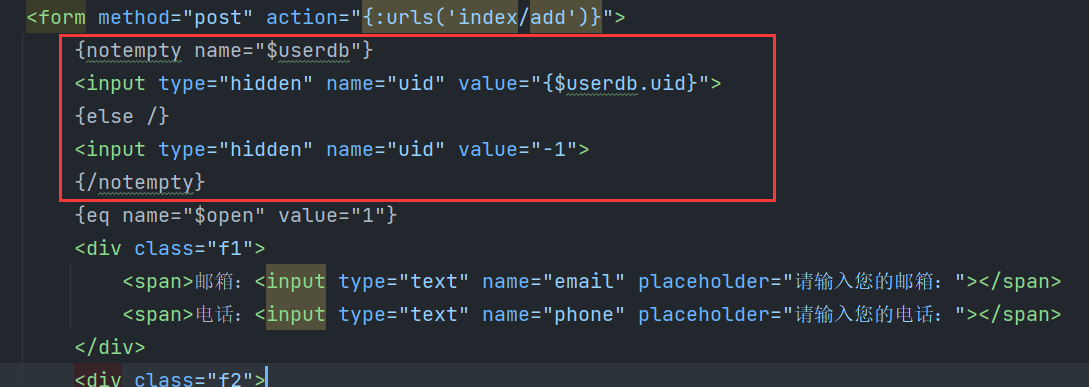The height and width of the screenshot is (387, 1089).
Task: Click the closing {/notempty} tag
Action: click(140, 183)
